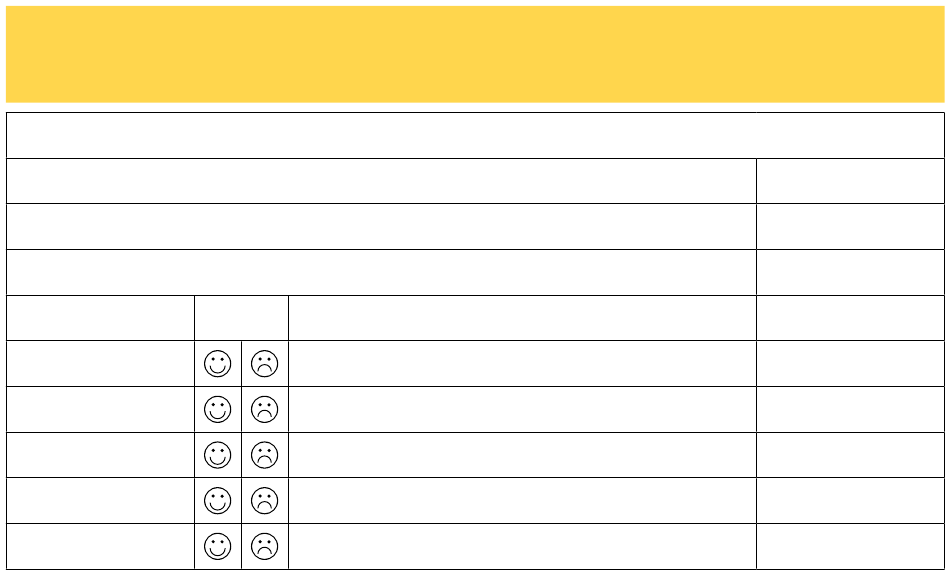Click the smiley face in first rating row
The height and width of the screenshot is (575, 950).
[x=218, y=364]
